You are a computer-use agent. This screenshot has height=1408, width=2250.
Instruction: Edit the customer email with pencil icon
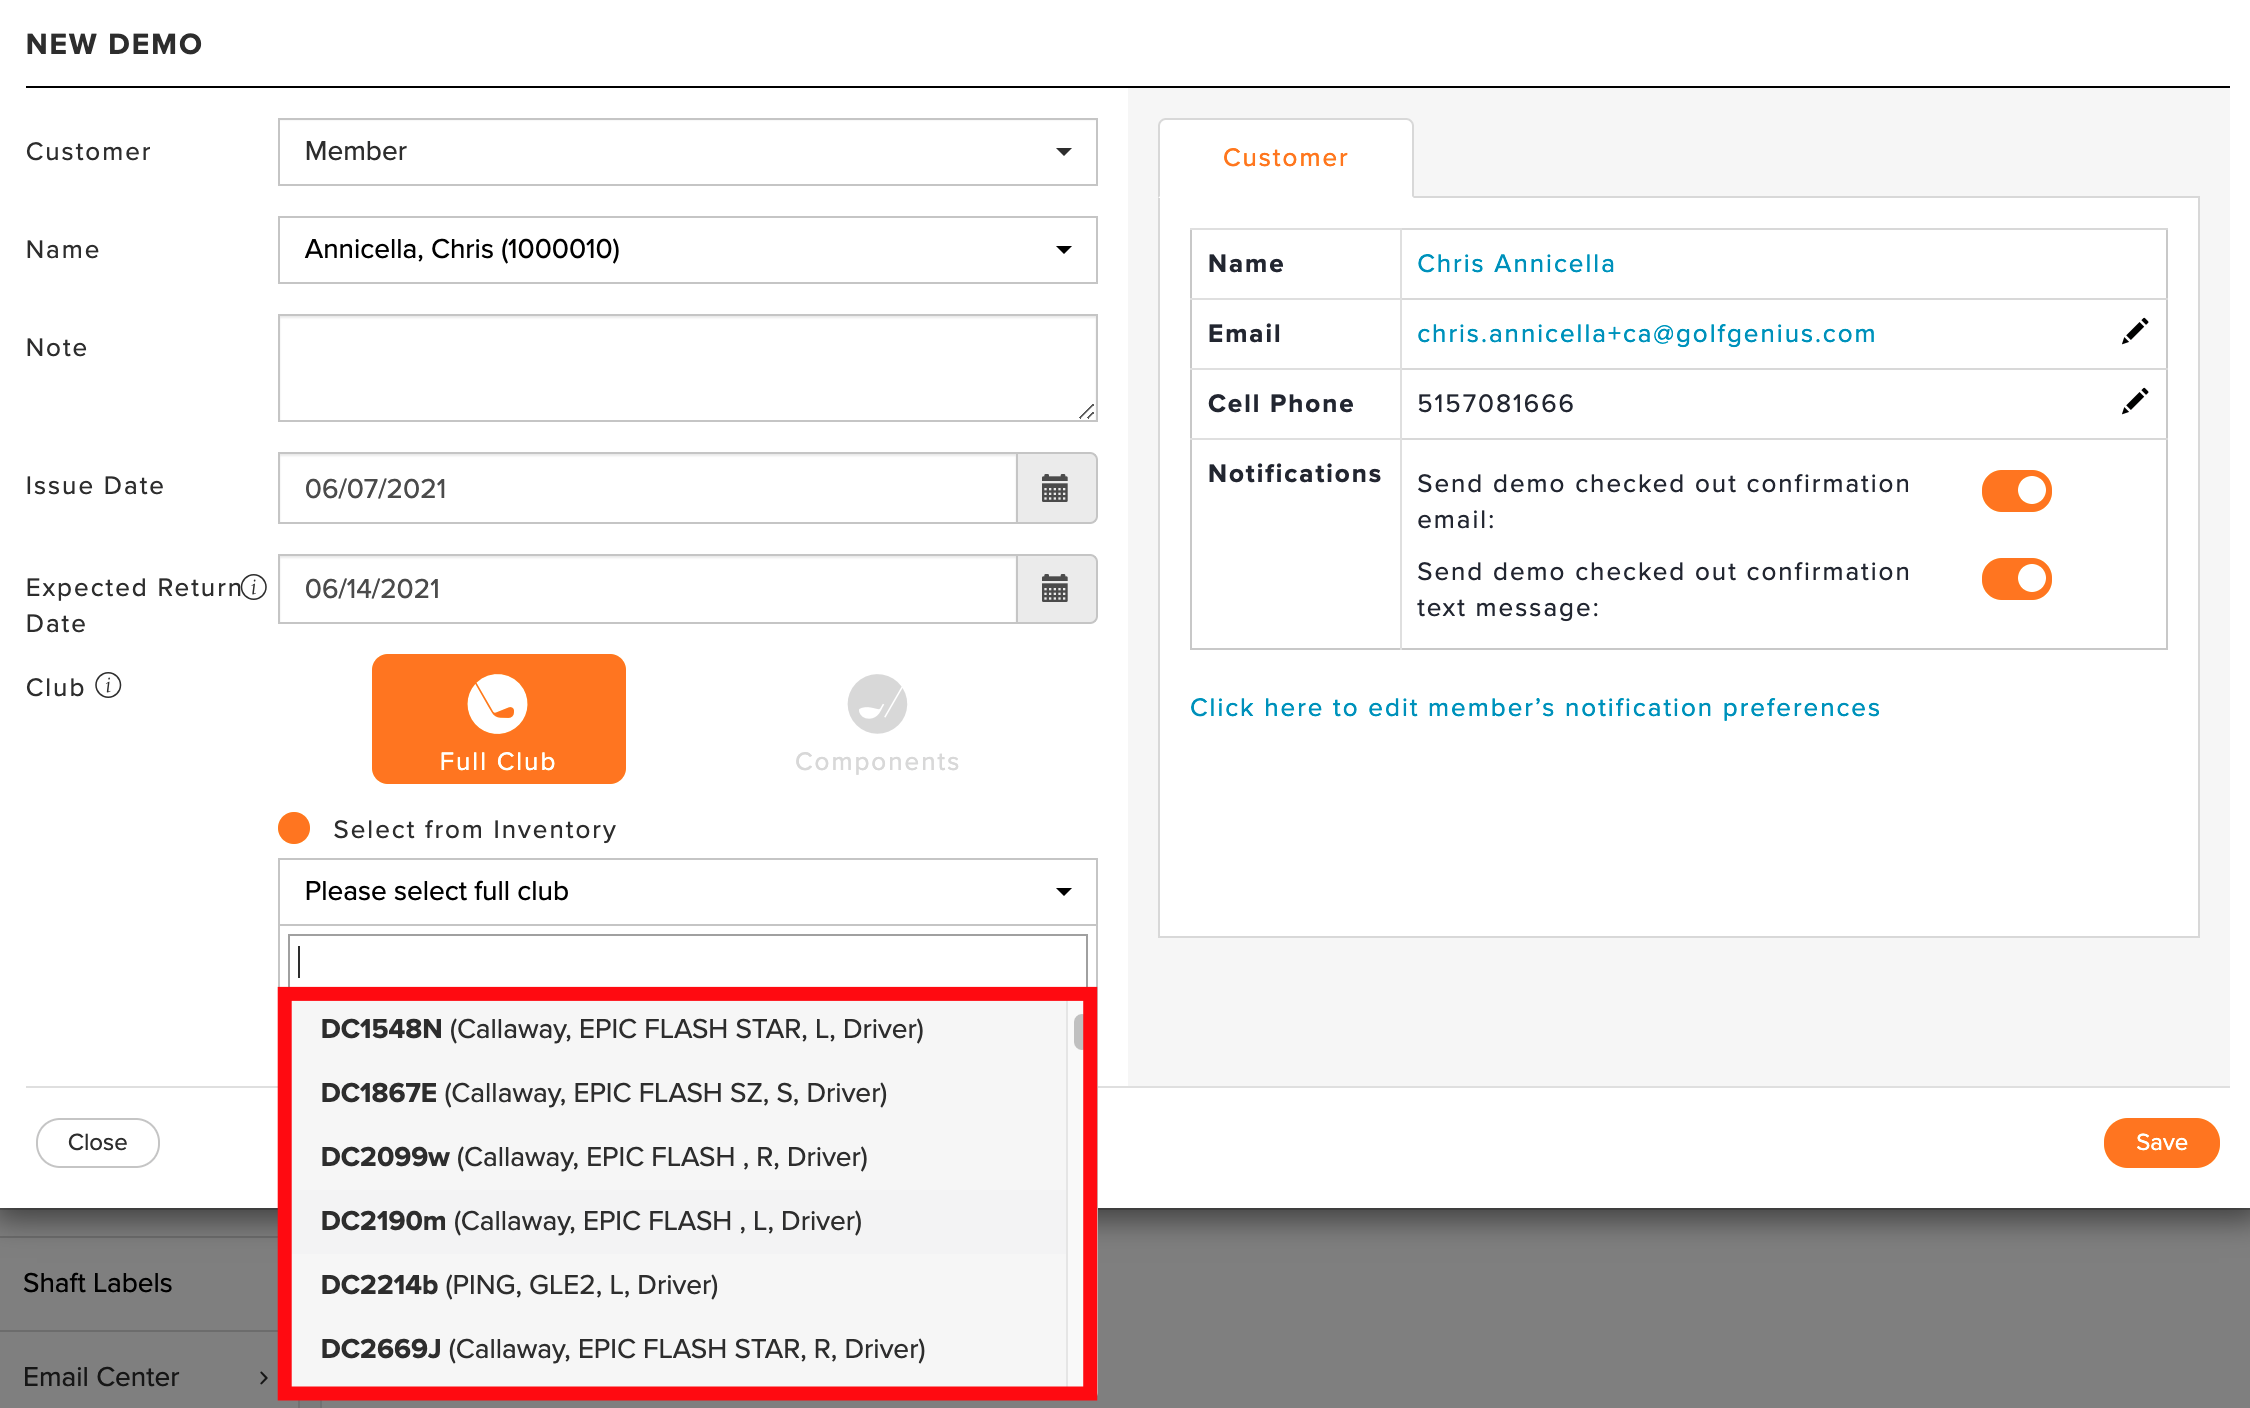point(2134,332)
